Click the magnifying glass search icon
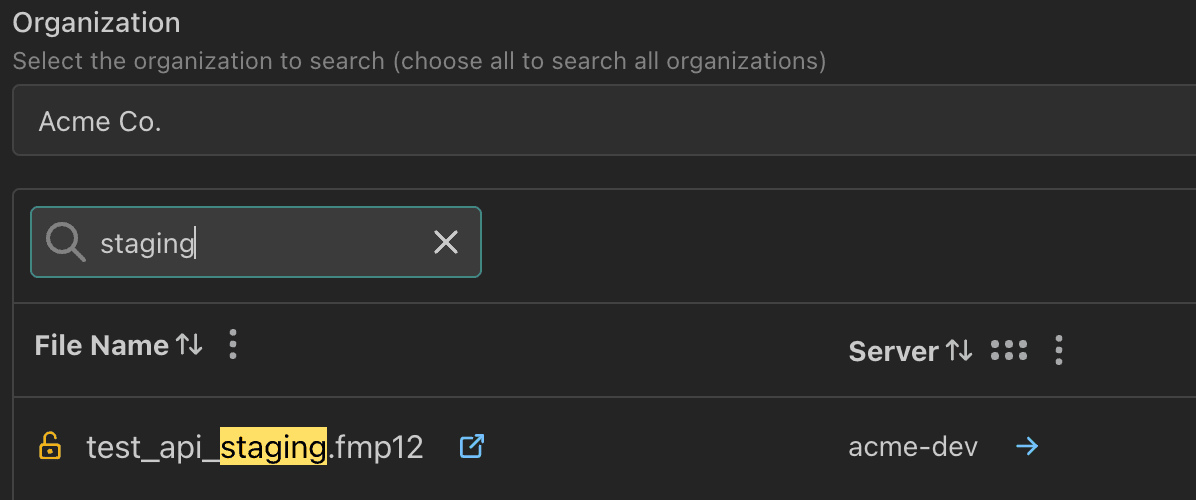Viewport: 1196px width, 500px height. tap(66, 242)
